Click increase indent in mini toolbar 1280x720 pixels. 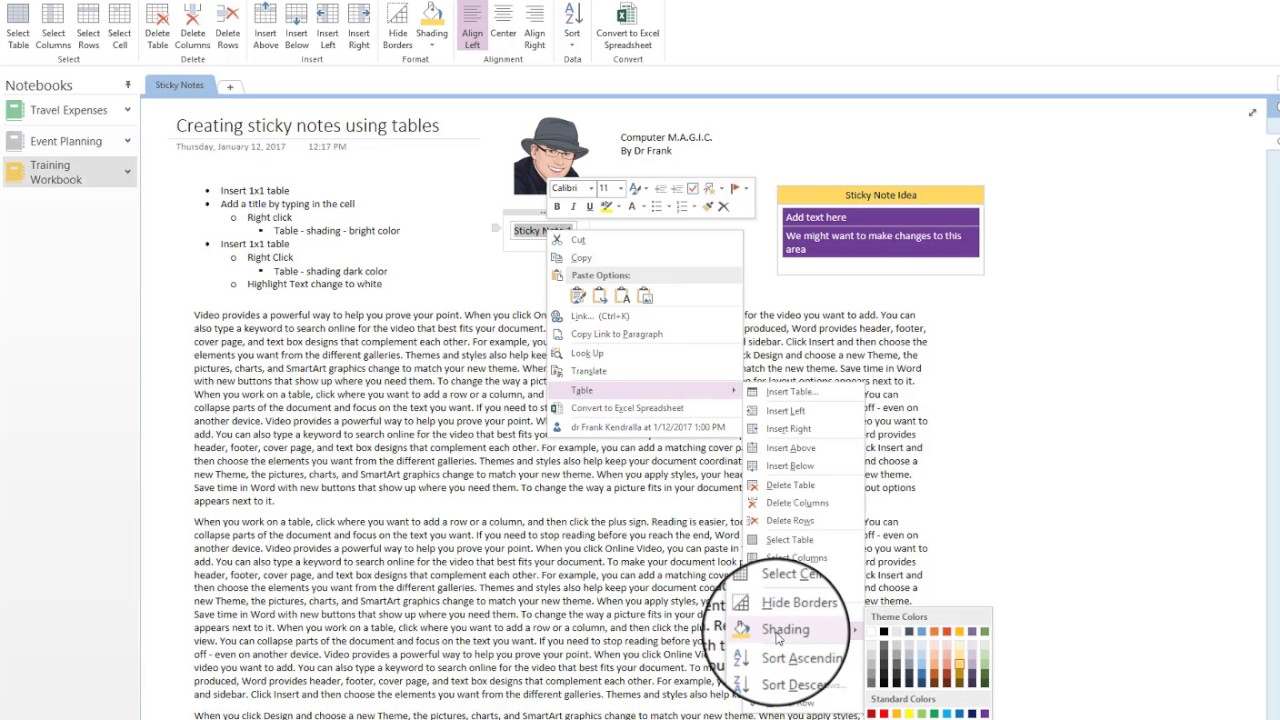tap(677, 188)
